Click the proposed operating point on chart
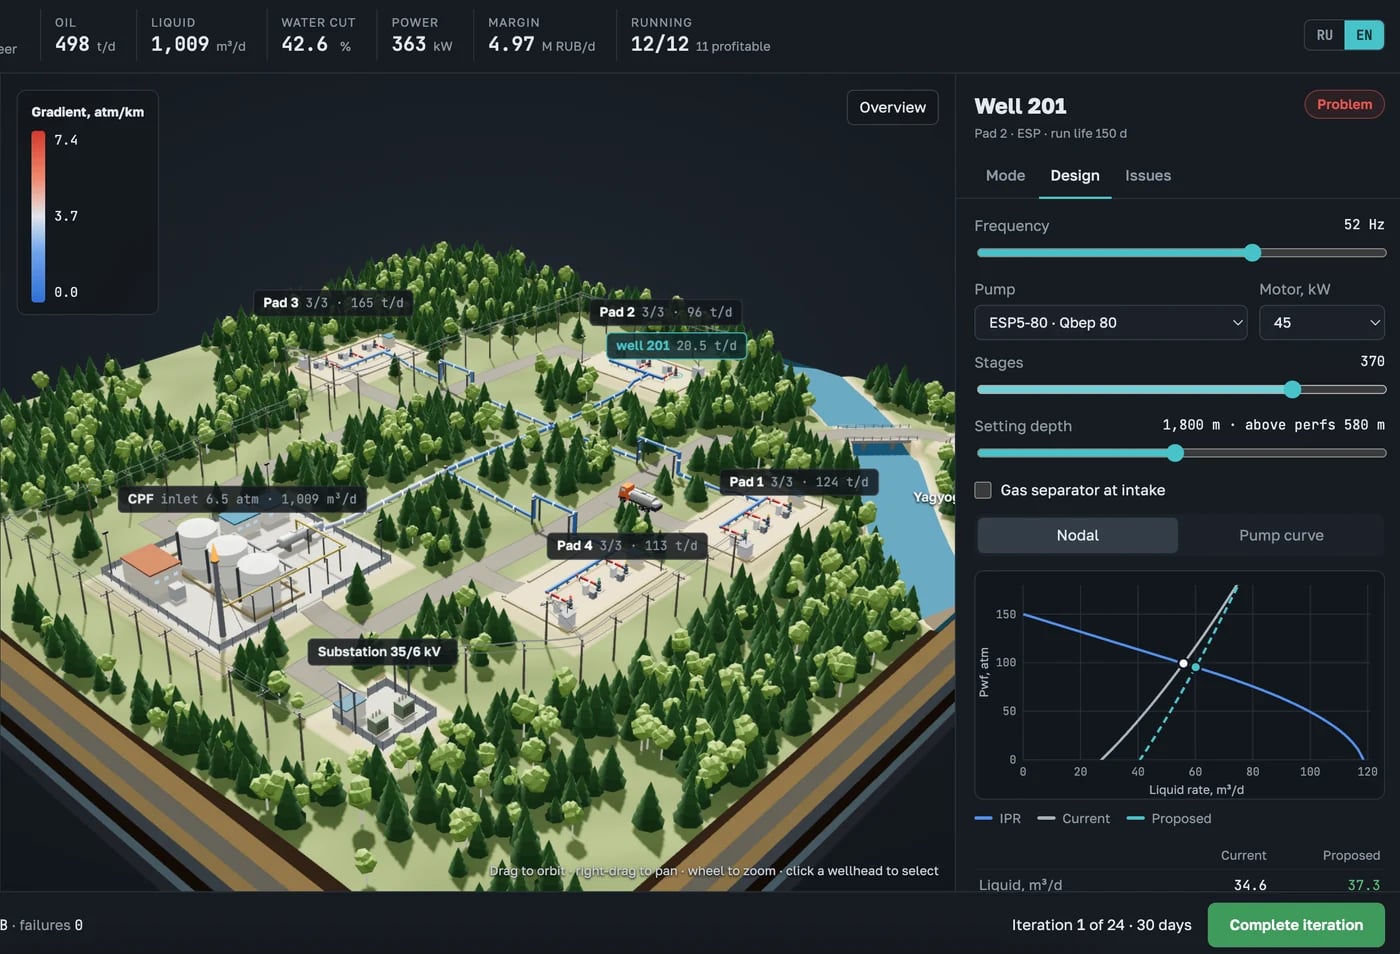Screen dimensions: 1400x954 1196,667
